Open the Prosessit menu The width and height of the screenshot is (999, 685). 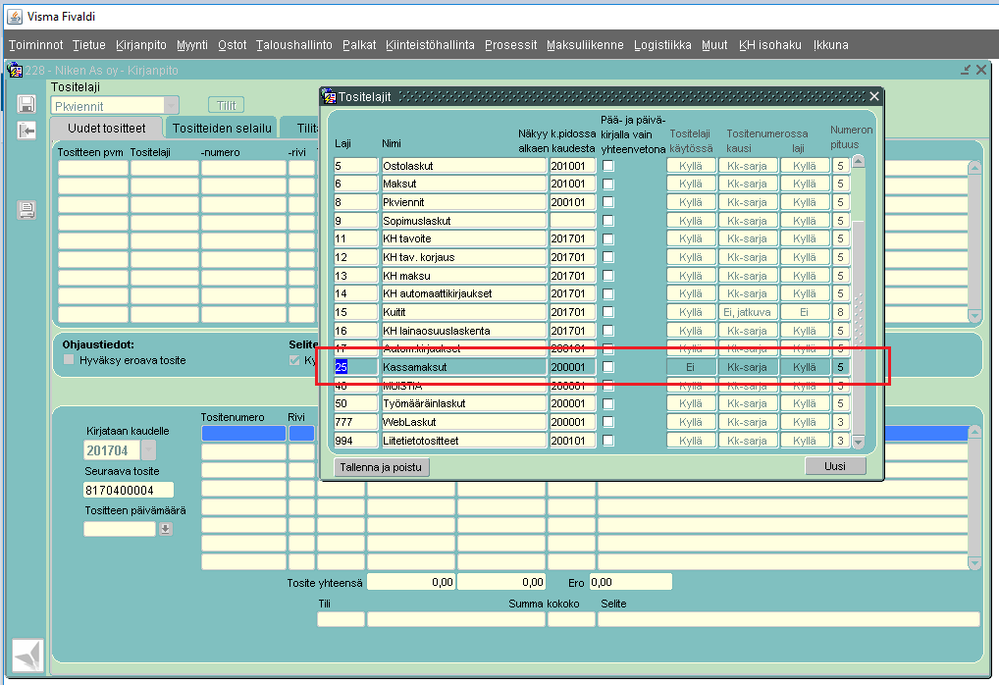pos(510,45)
